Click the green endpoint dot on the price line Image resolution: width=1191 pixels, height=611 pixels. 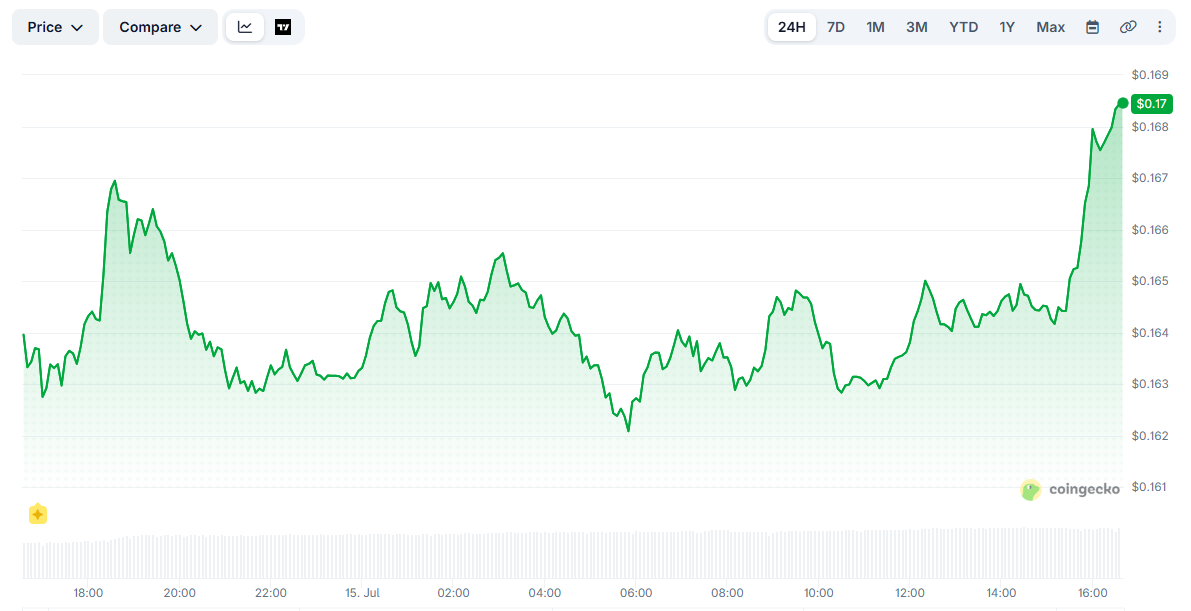(x=1123, y=103)
